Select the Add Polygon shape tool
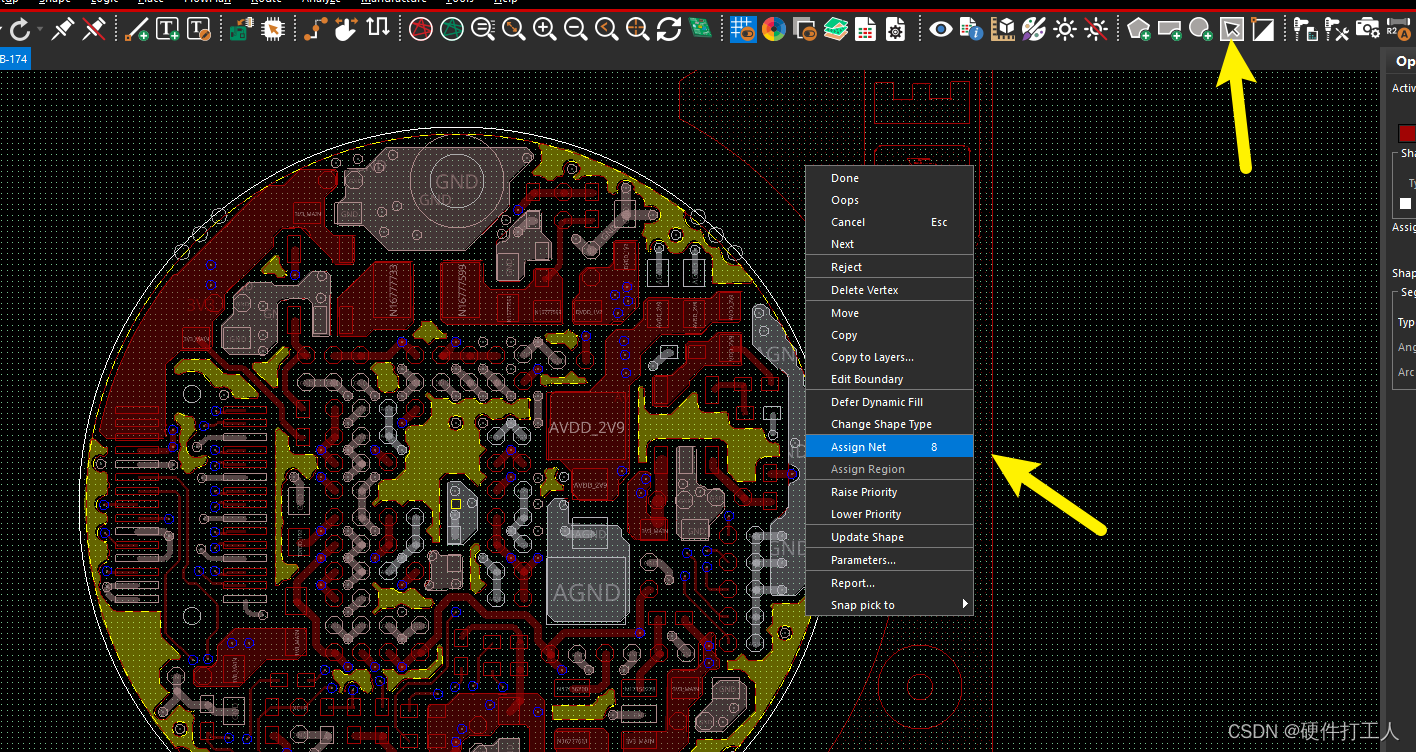This screenshot has width=1416, height=752. (x=1139, y=29)
